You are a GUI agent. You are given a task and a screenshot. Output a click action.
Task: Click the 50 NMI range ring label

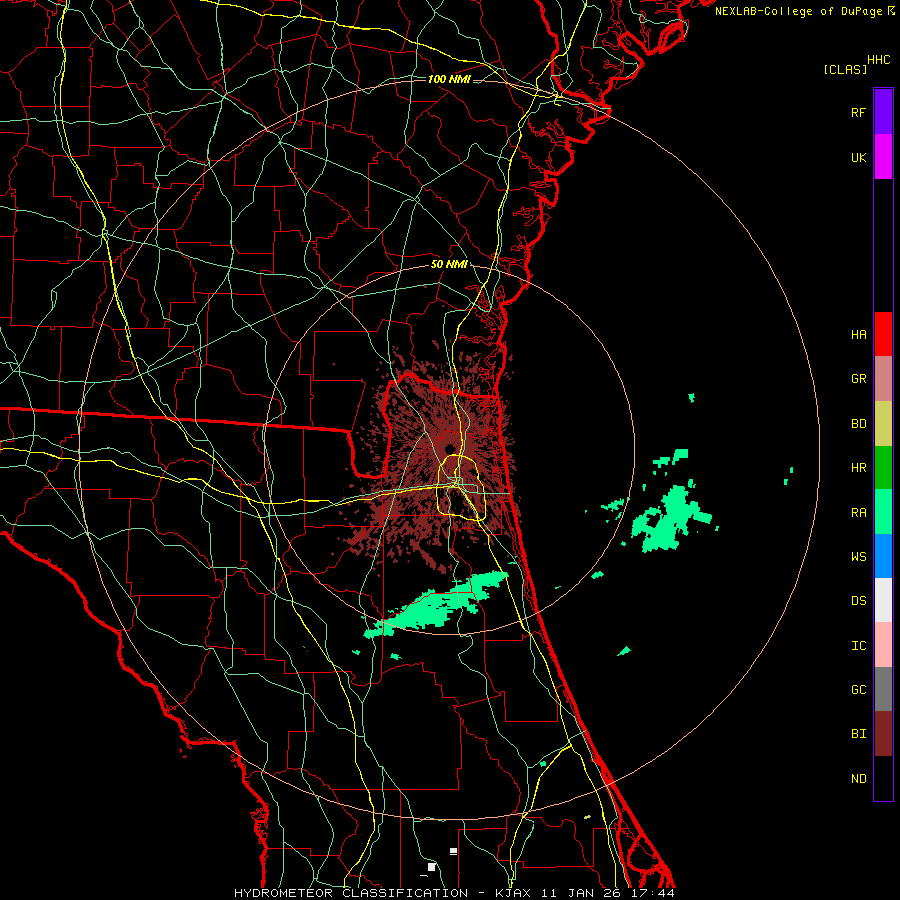pyautogui.click(x=449, y=264)
